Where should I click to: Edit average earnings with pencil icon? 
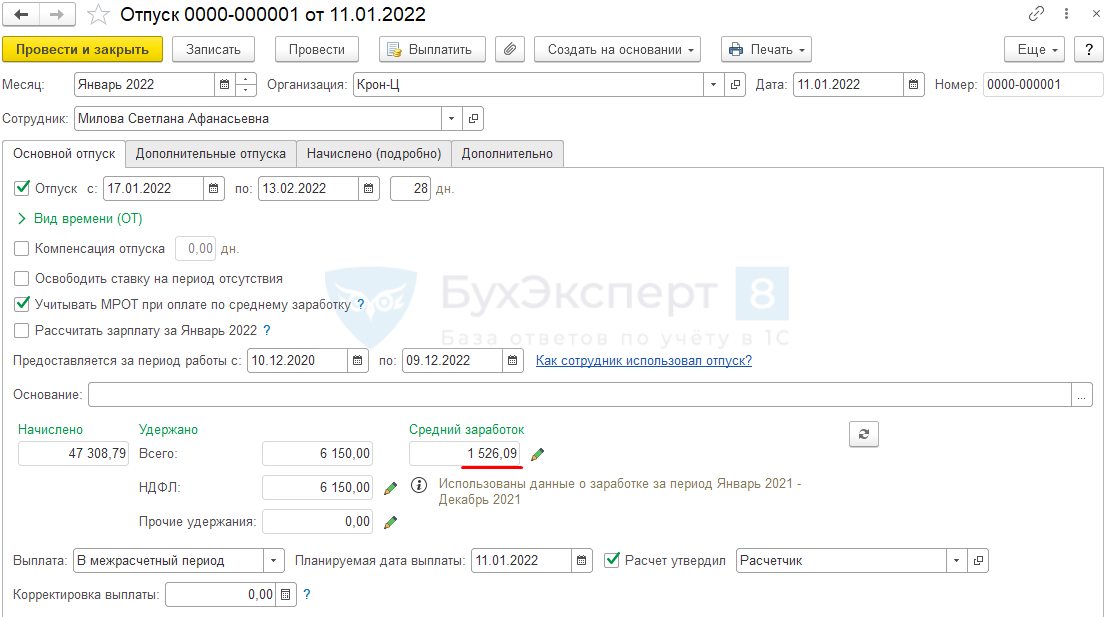538,455
